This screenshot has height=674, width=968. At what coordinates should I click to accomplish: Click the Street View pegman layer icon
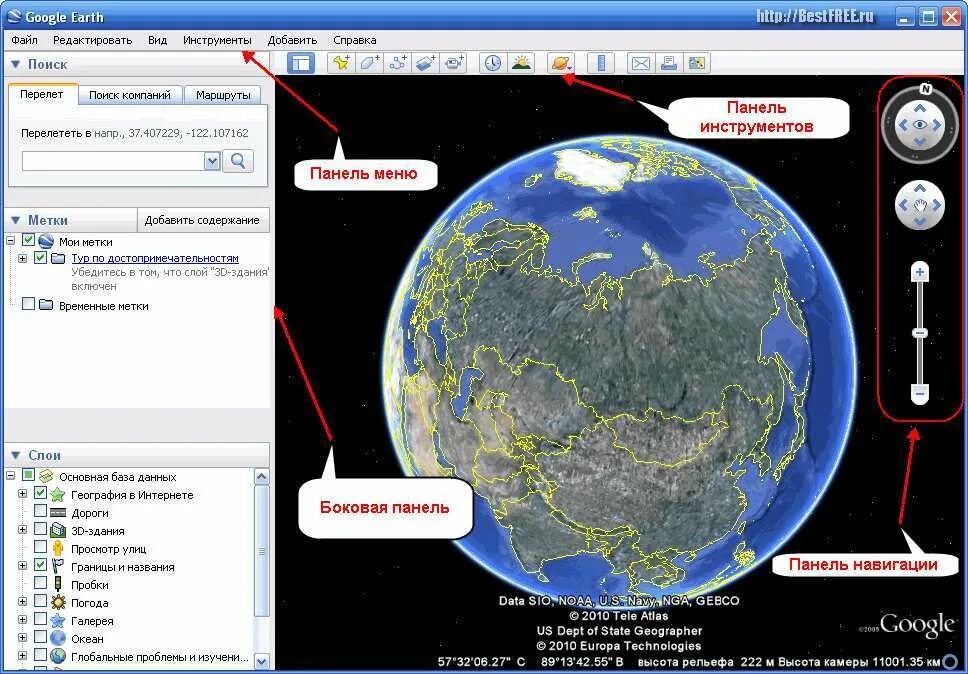click(57, 549)
